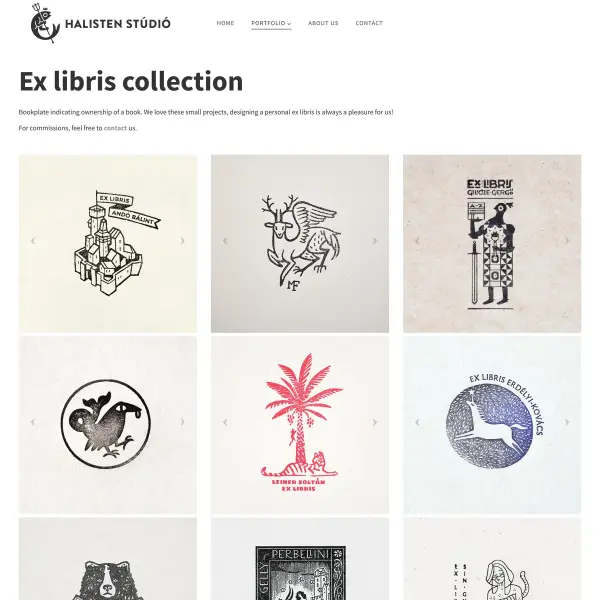Show next image of red palm tree bookplate
600x600 pixels.
(x=375, y=422)
